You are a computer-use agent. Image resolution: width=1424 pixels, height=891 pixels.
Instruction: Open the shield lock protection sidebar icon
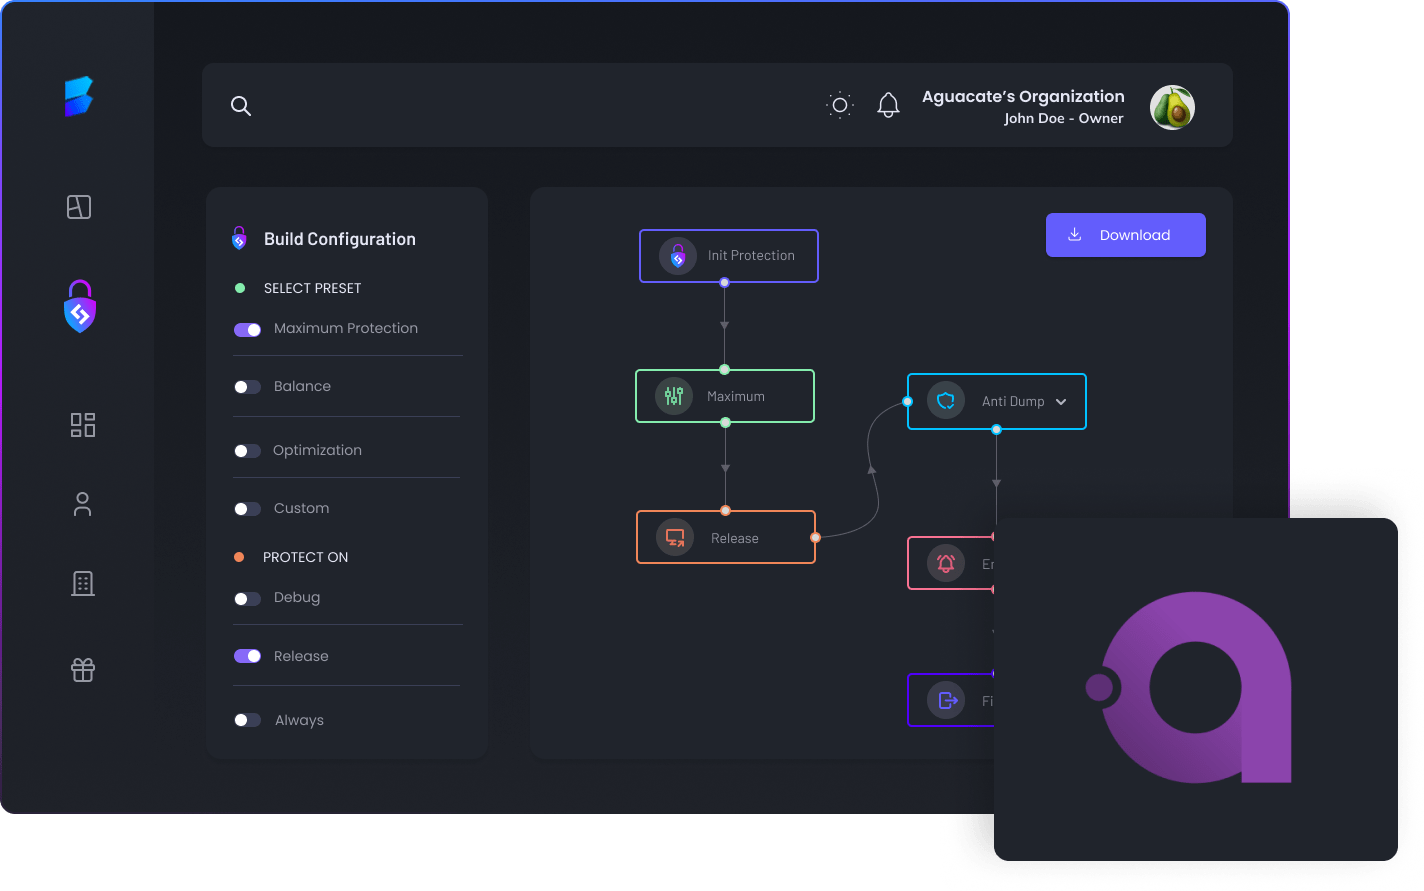80,307
